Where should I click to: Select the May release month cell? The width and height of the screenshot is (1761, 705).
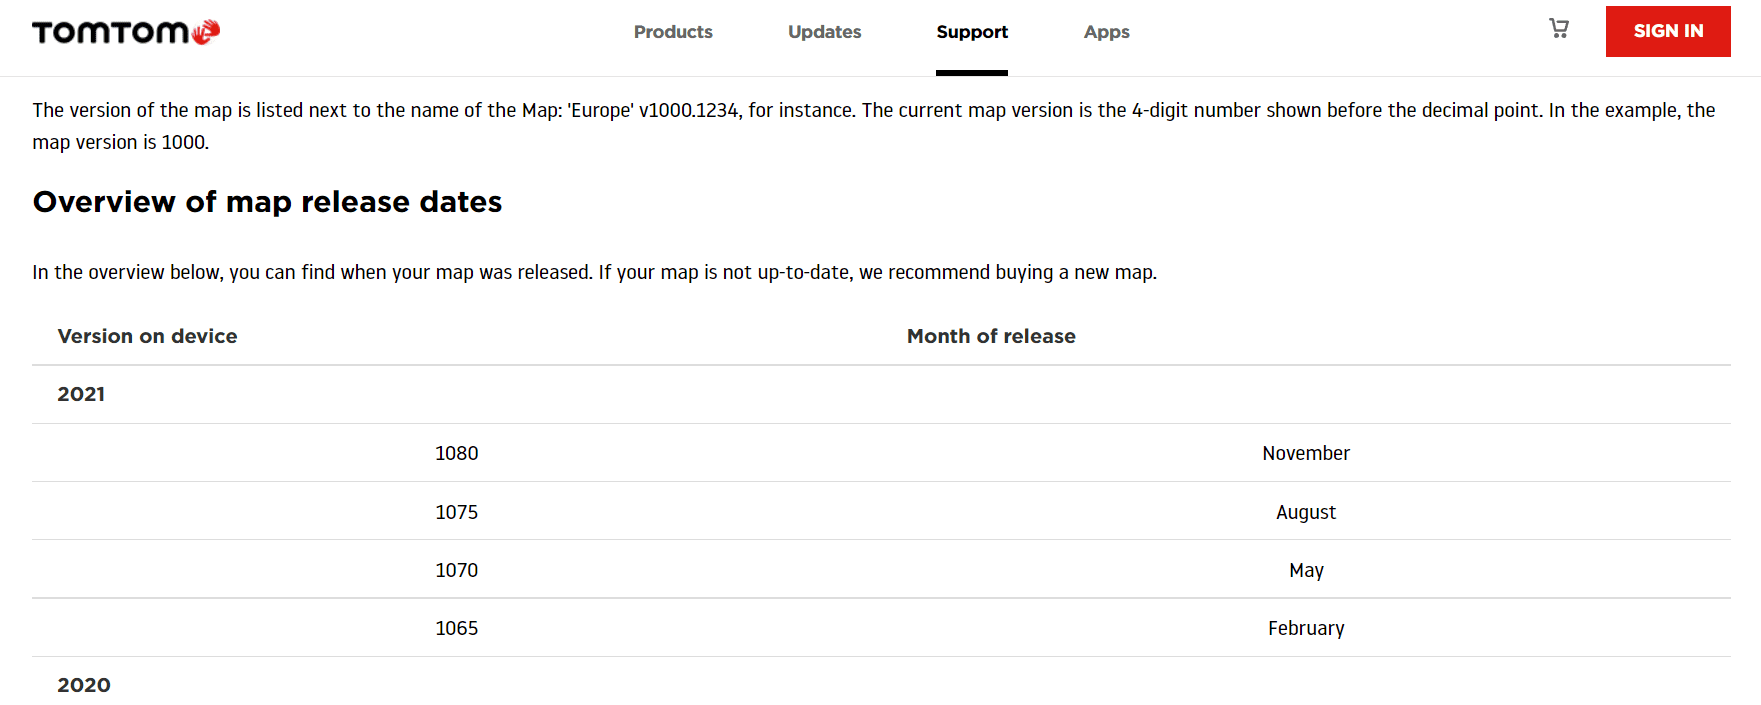pos(1305,570)
